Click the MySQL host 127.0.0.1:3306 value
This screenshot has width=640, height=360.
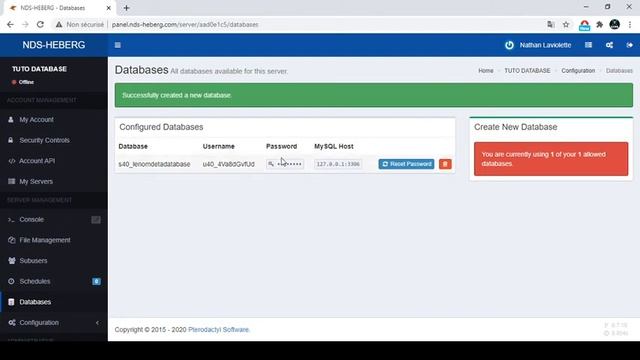point(338,164)
